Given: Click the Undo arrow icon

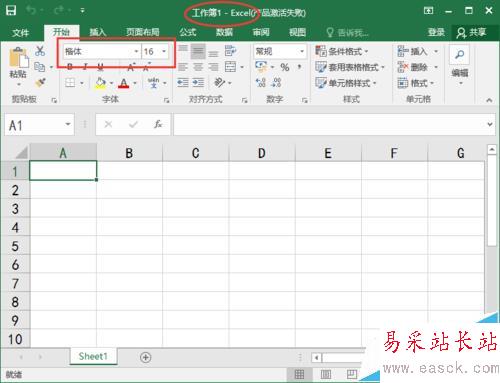Looking at the screenshot, I should click(32, 11).
